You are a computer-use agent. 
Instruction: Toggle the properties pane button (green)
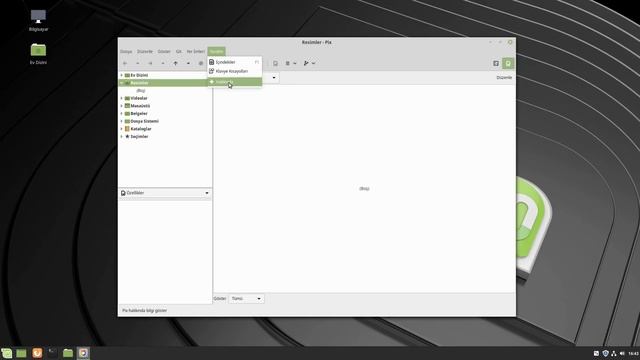coord(508,63)
